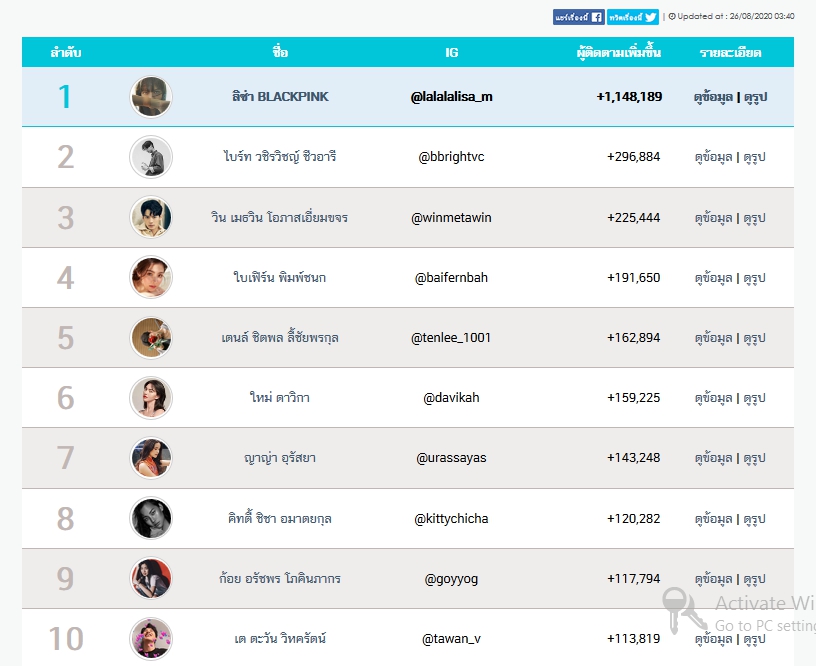Click the IG handle @kittychicha
Screen dimensions: 816x666
(451, 519)
